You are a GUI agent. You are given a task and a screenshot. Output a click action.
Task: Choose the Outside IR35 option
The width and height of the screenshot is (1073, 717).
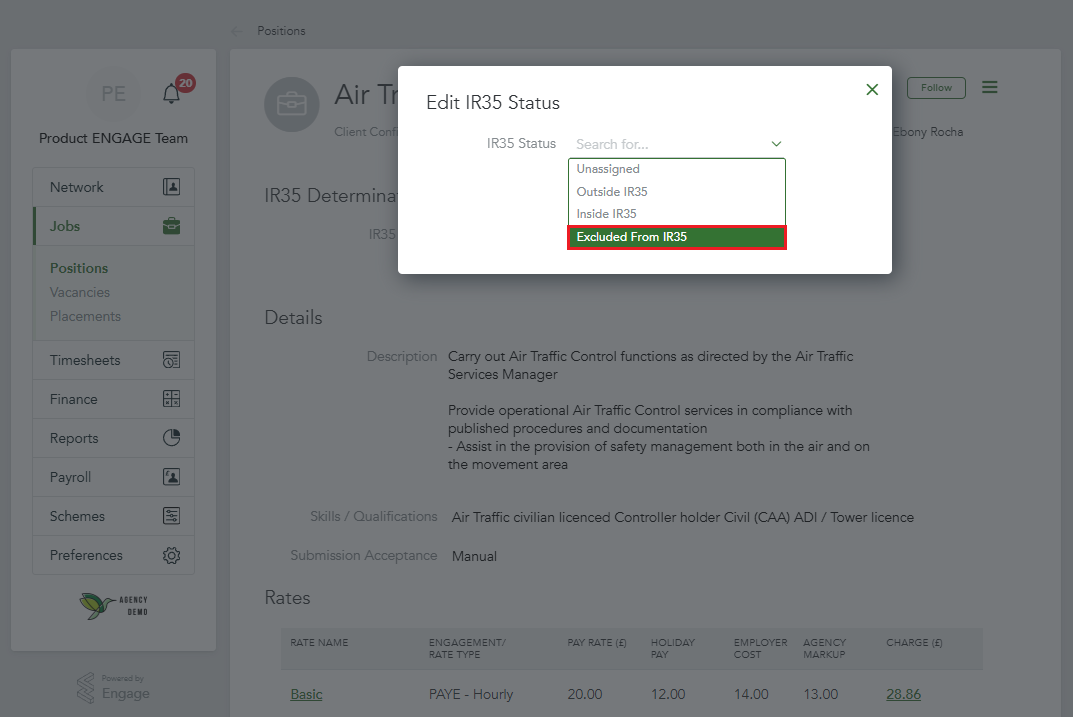[677, 192]
